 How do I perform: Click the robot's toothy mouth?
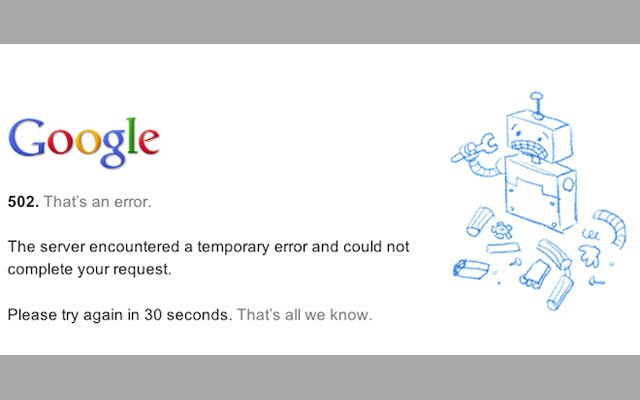point(529,149)
